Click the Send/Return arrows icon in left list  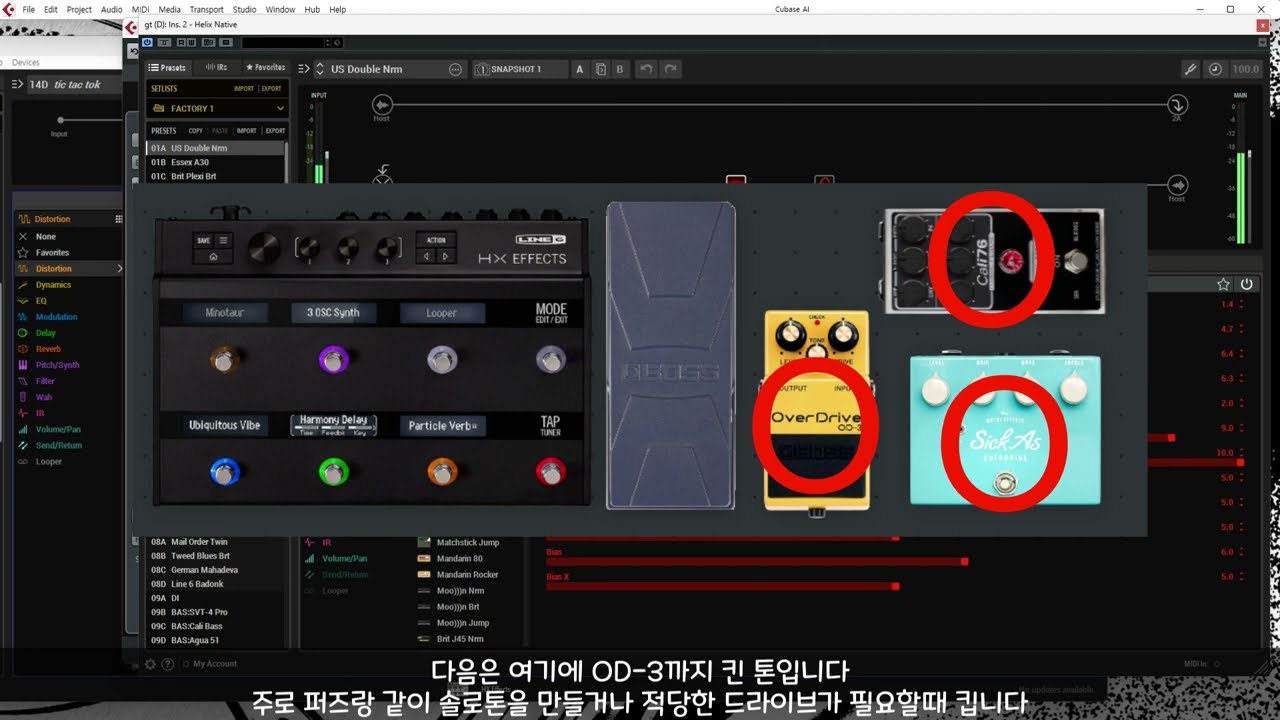pos(23,445)
